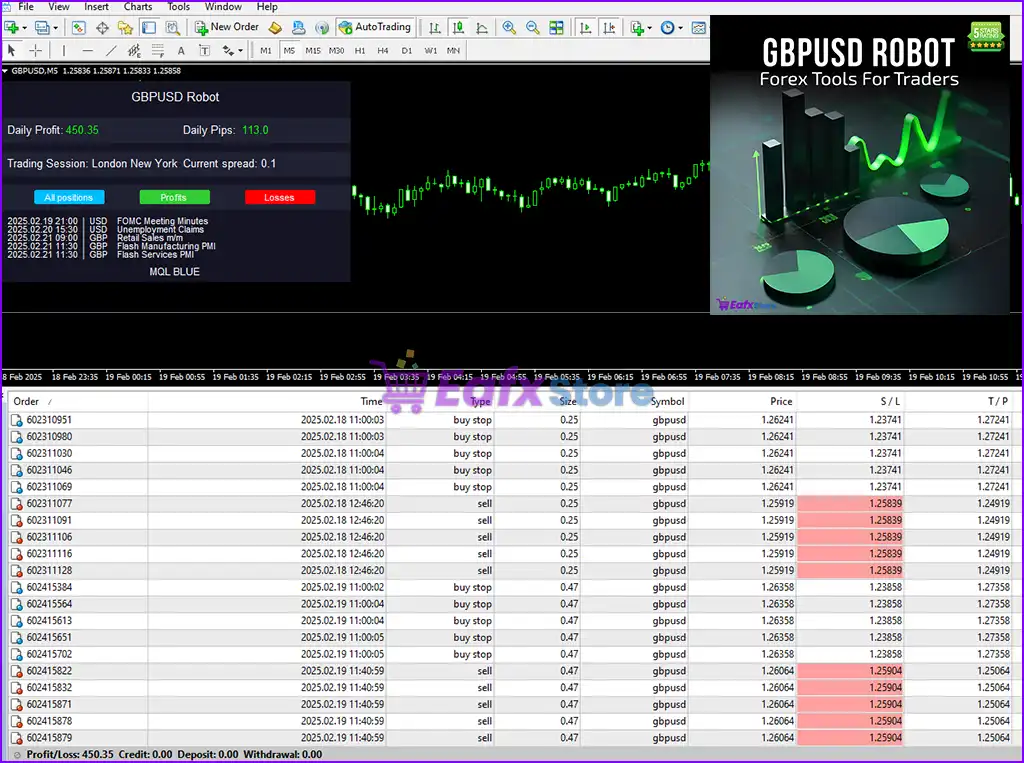Select the Crosshair cursor tool
Screen dimensions: 1024x763
pyautogui.click(x=36, y=50)
